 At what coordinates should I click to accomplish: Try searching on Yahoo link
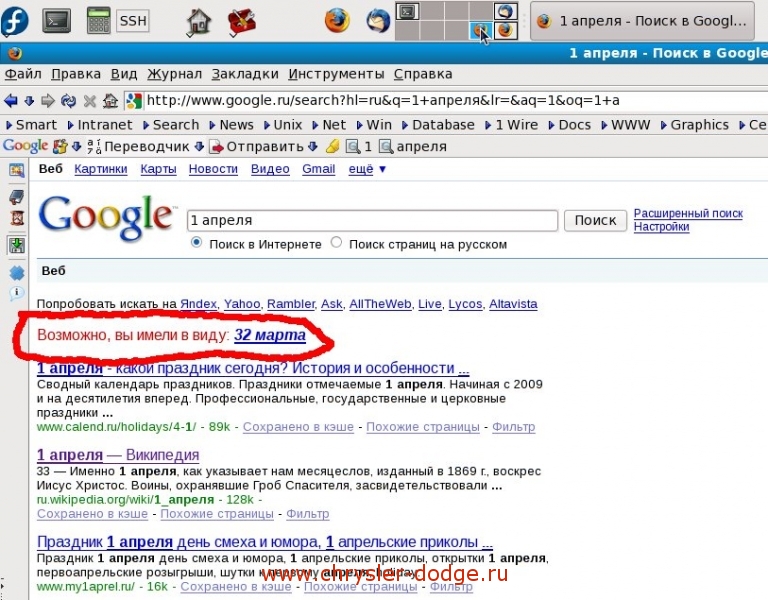tap(242, 304)
